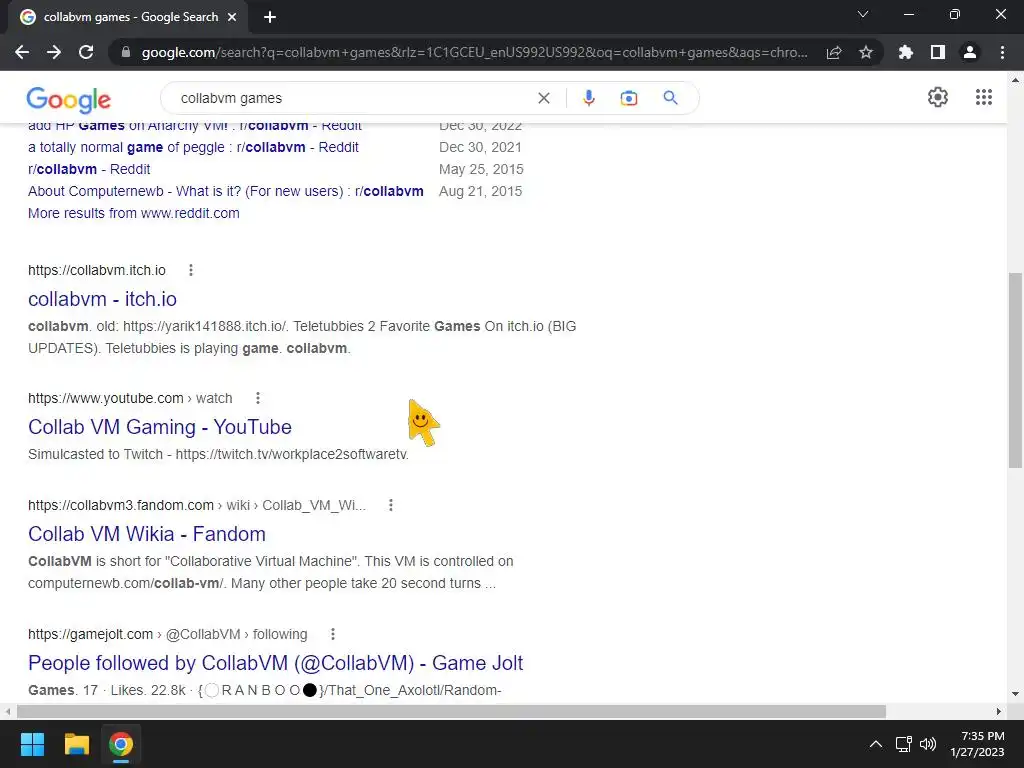The width and height of the screenshot is (1024, 768).
Task: Click the date Dec 30, 2021
Action: [480, 148]
